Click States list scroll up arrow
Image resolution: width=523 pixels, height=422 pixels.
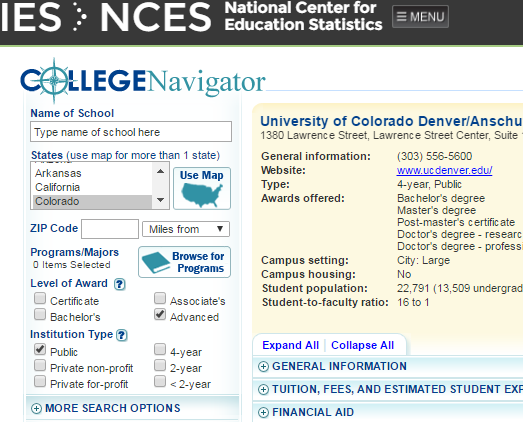(160, 171)
